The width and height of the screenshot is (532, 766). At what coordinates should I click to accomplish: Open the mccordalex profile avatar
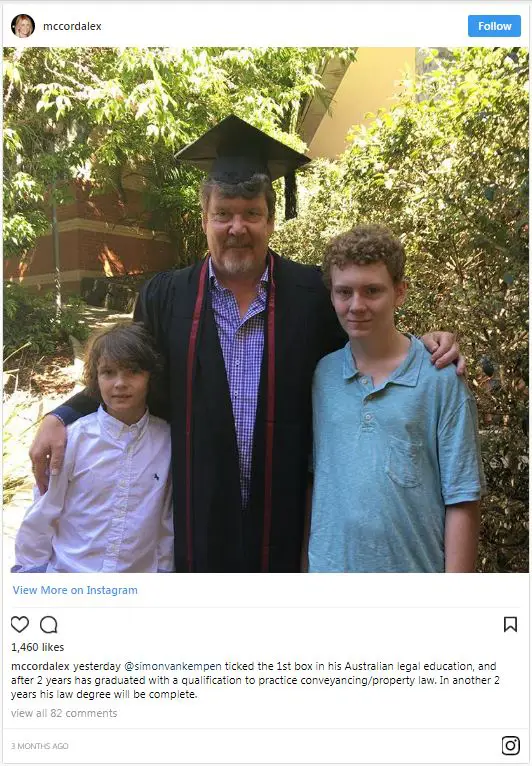[x=23, y=26]
